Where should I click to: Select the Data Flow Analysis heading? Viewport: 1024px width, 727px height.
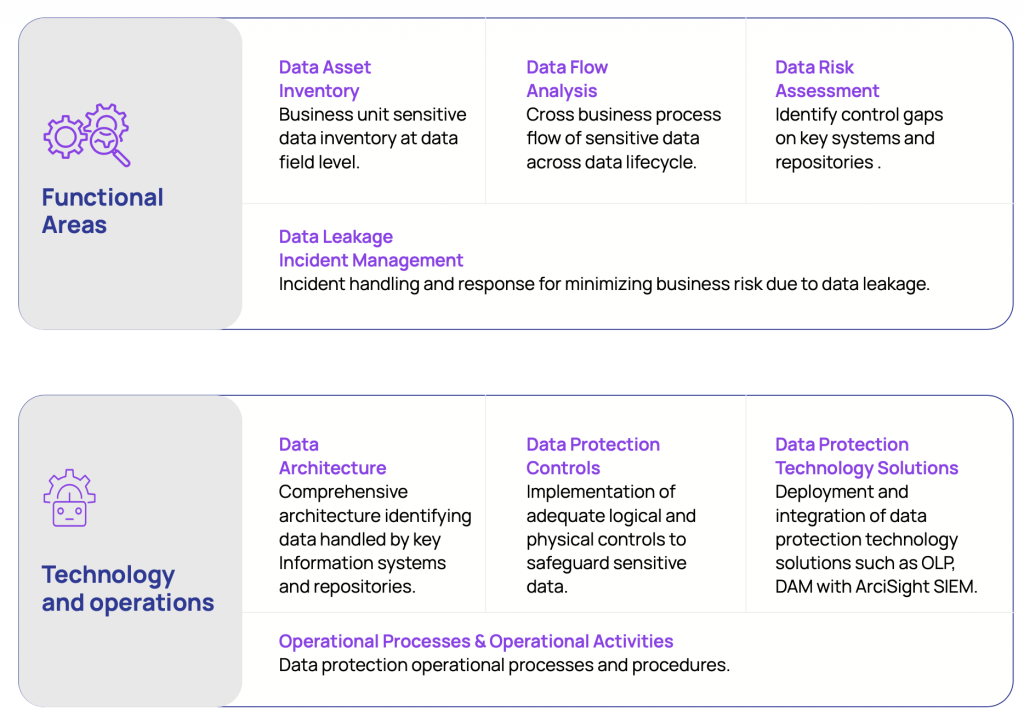pos(567,79)
